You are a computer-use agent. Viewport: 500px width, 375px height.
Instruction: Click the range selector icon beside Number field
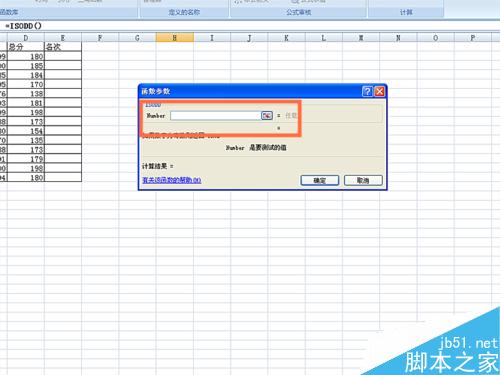coord(267,116)
